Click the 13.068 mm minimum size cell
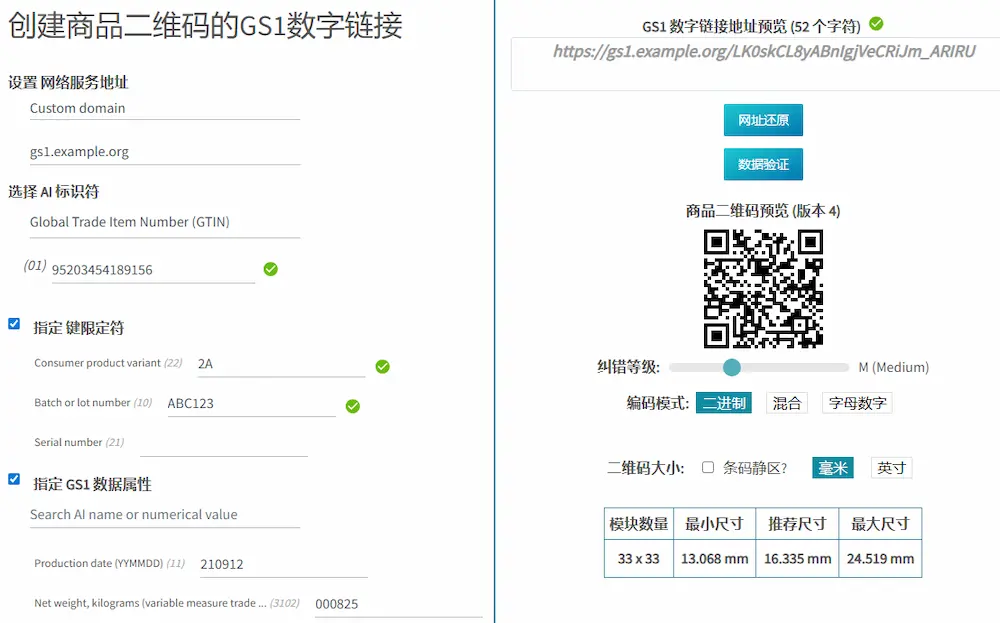1000x623 pixels. coord(714,559)
